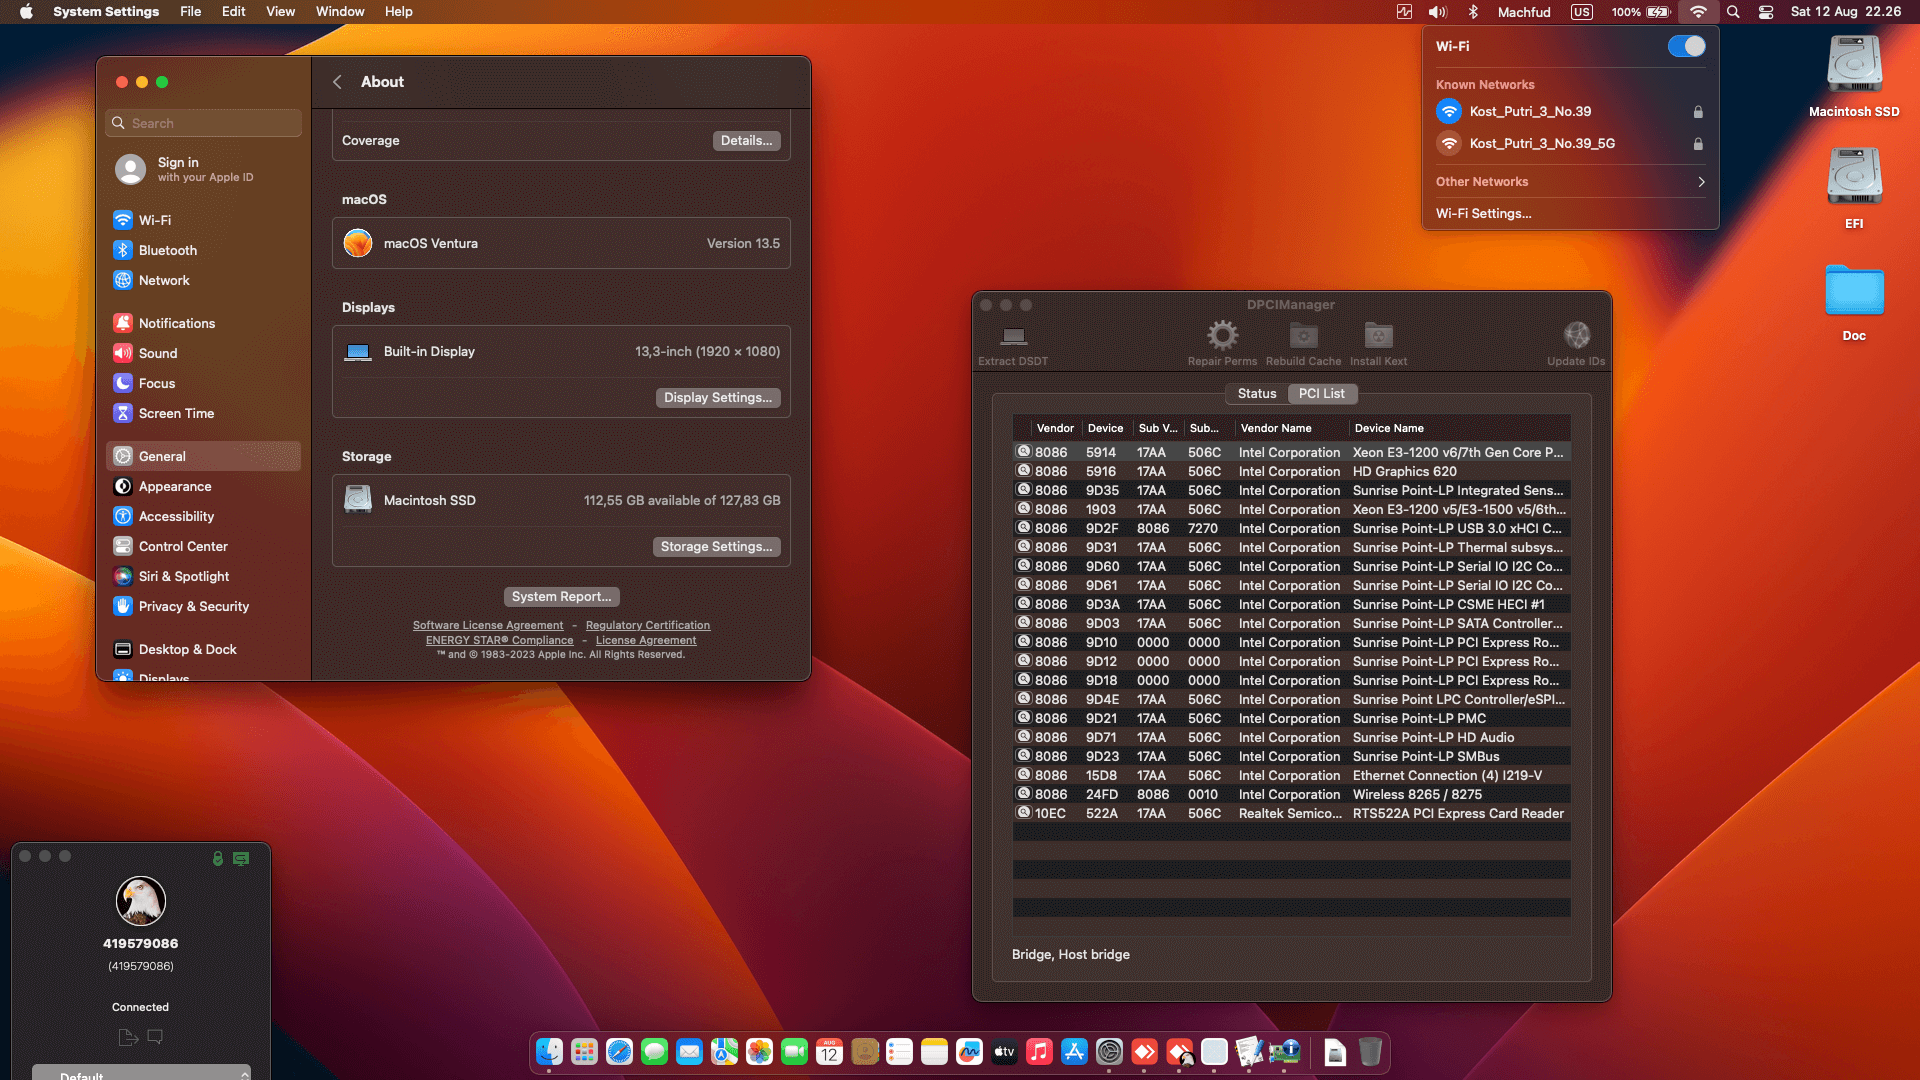Switch to the Status tab in DPCIManager

click(x=1256, y=394)
